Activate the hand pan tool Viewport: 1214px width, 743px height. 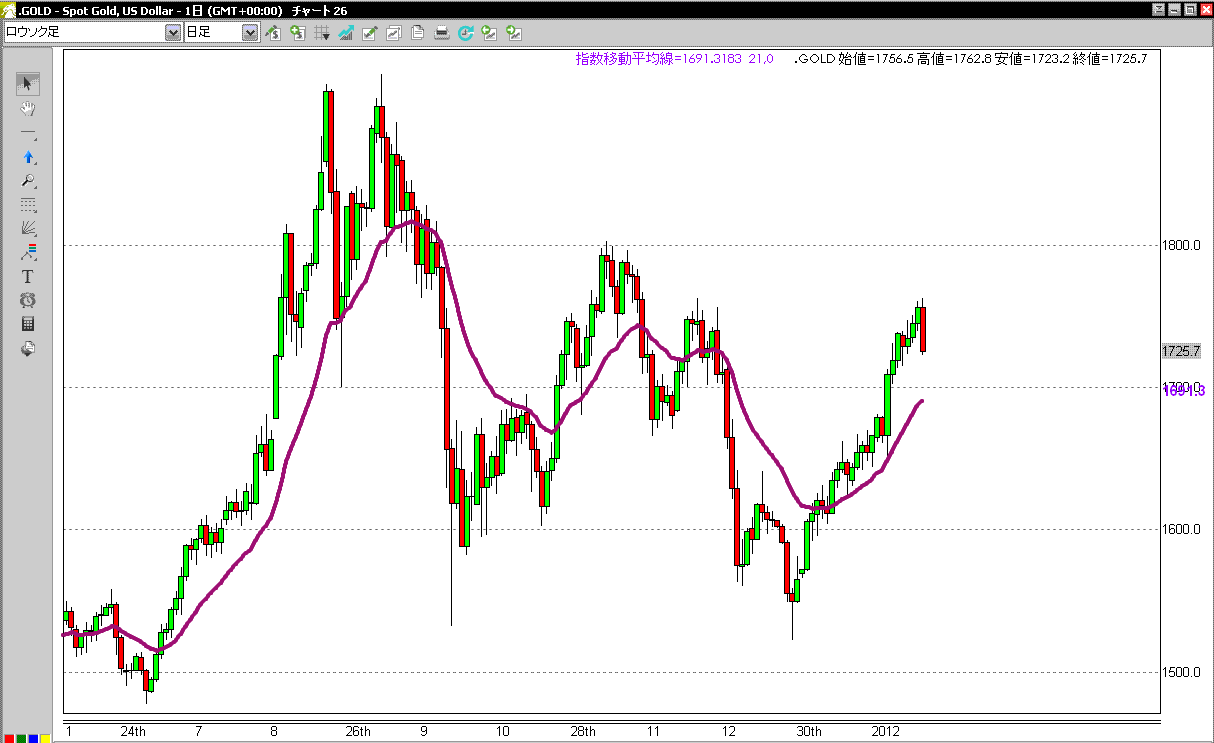click(x=28, y=108)
